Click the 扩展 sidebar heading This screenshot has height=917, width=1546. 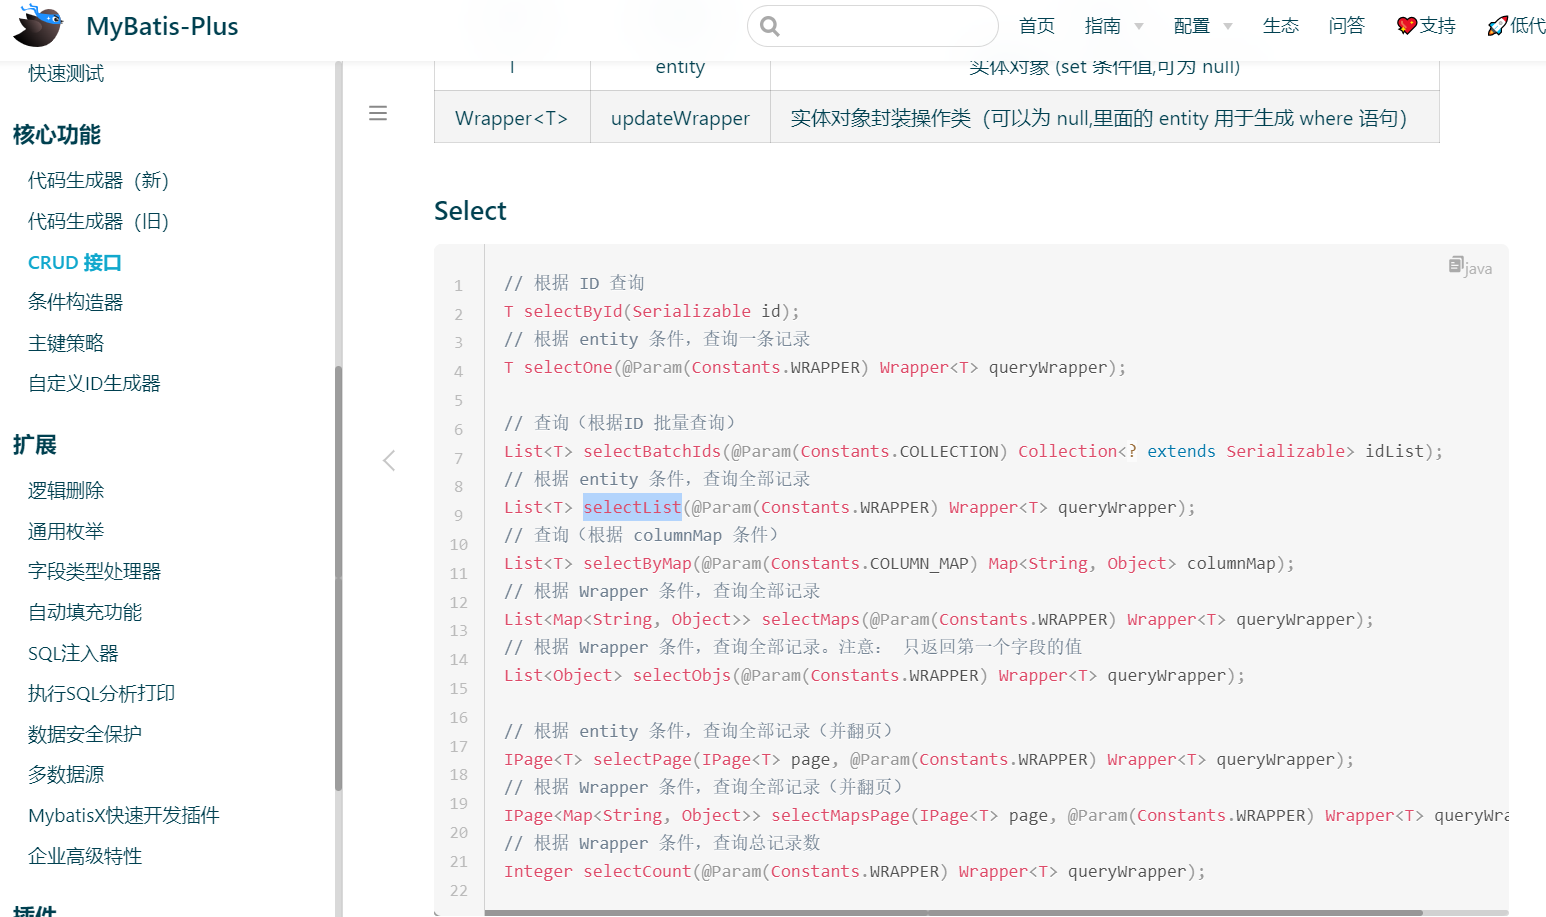pyautogui.click(x=35, y=445)
